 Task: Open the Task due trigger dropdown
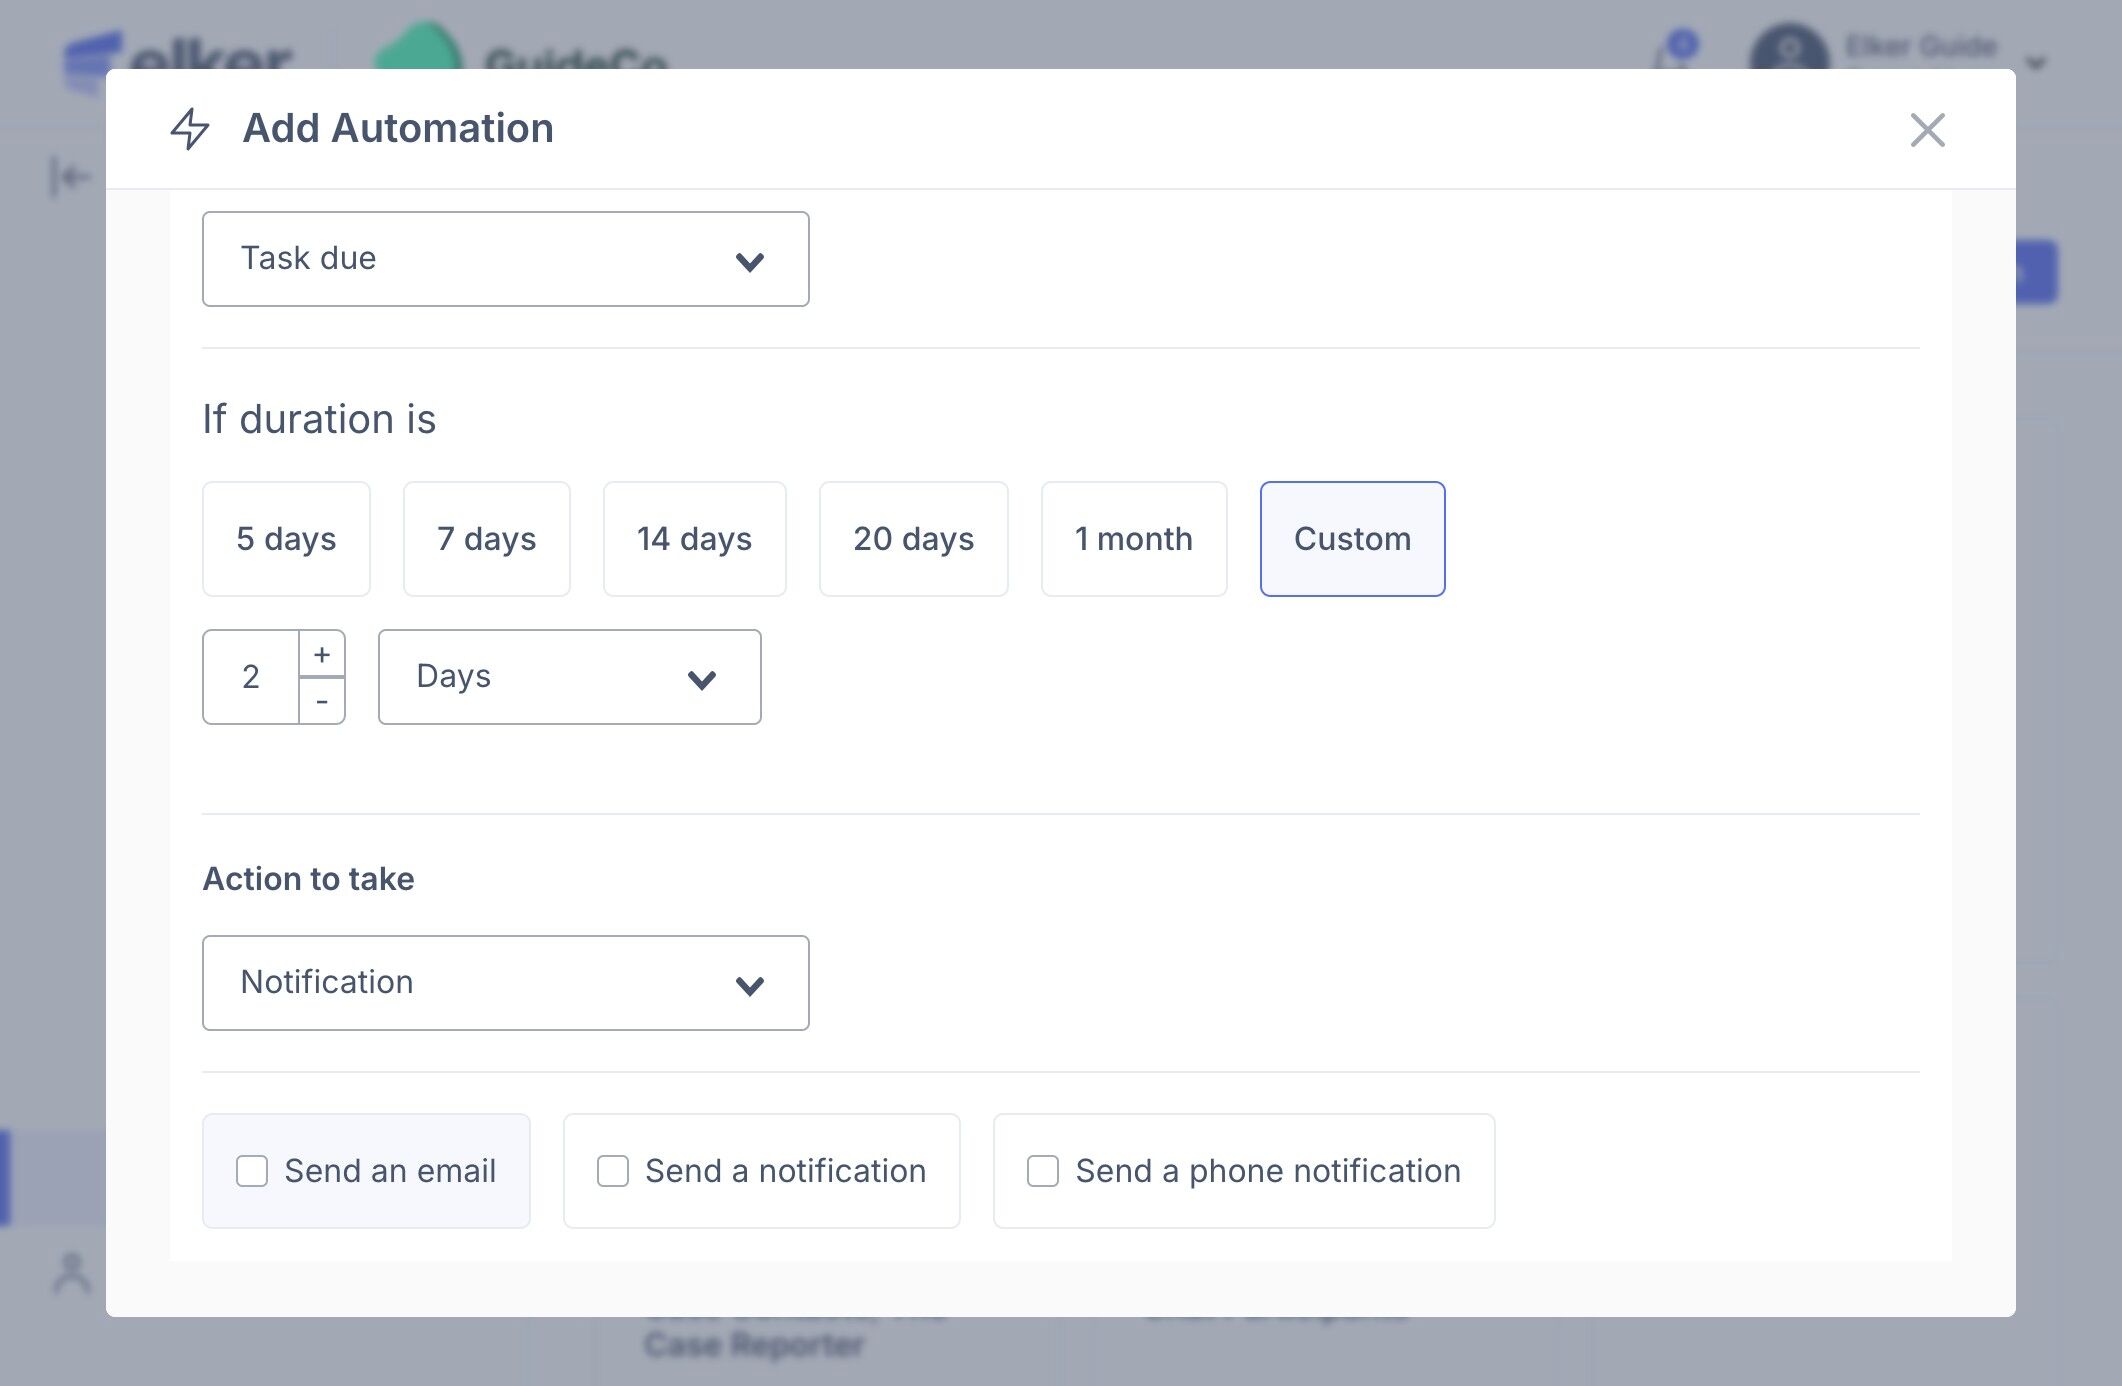coord(505,259)
